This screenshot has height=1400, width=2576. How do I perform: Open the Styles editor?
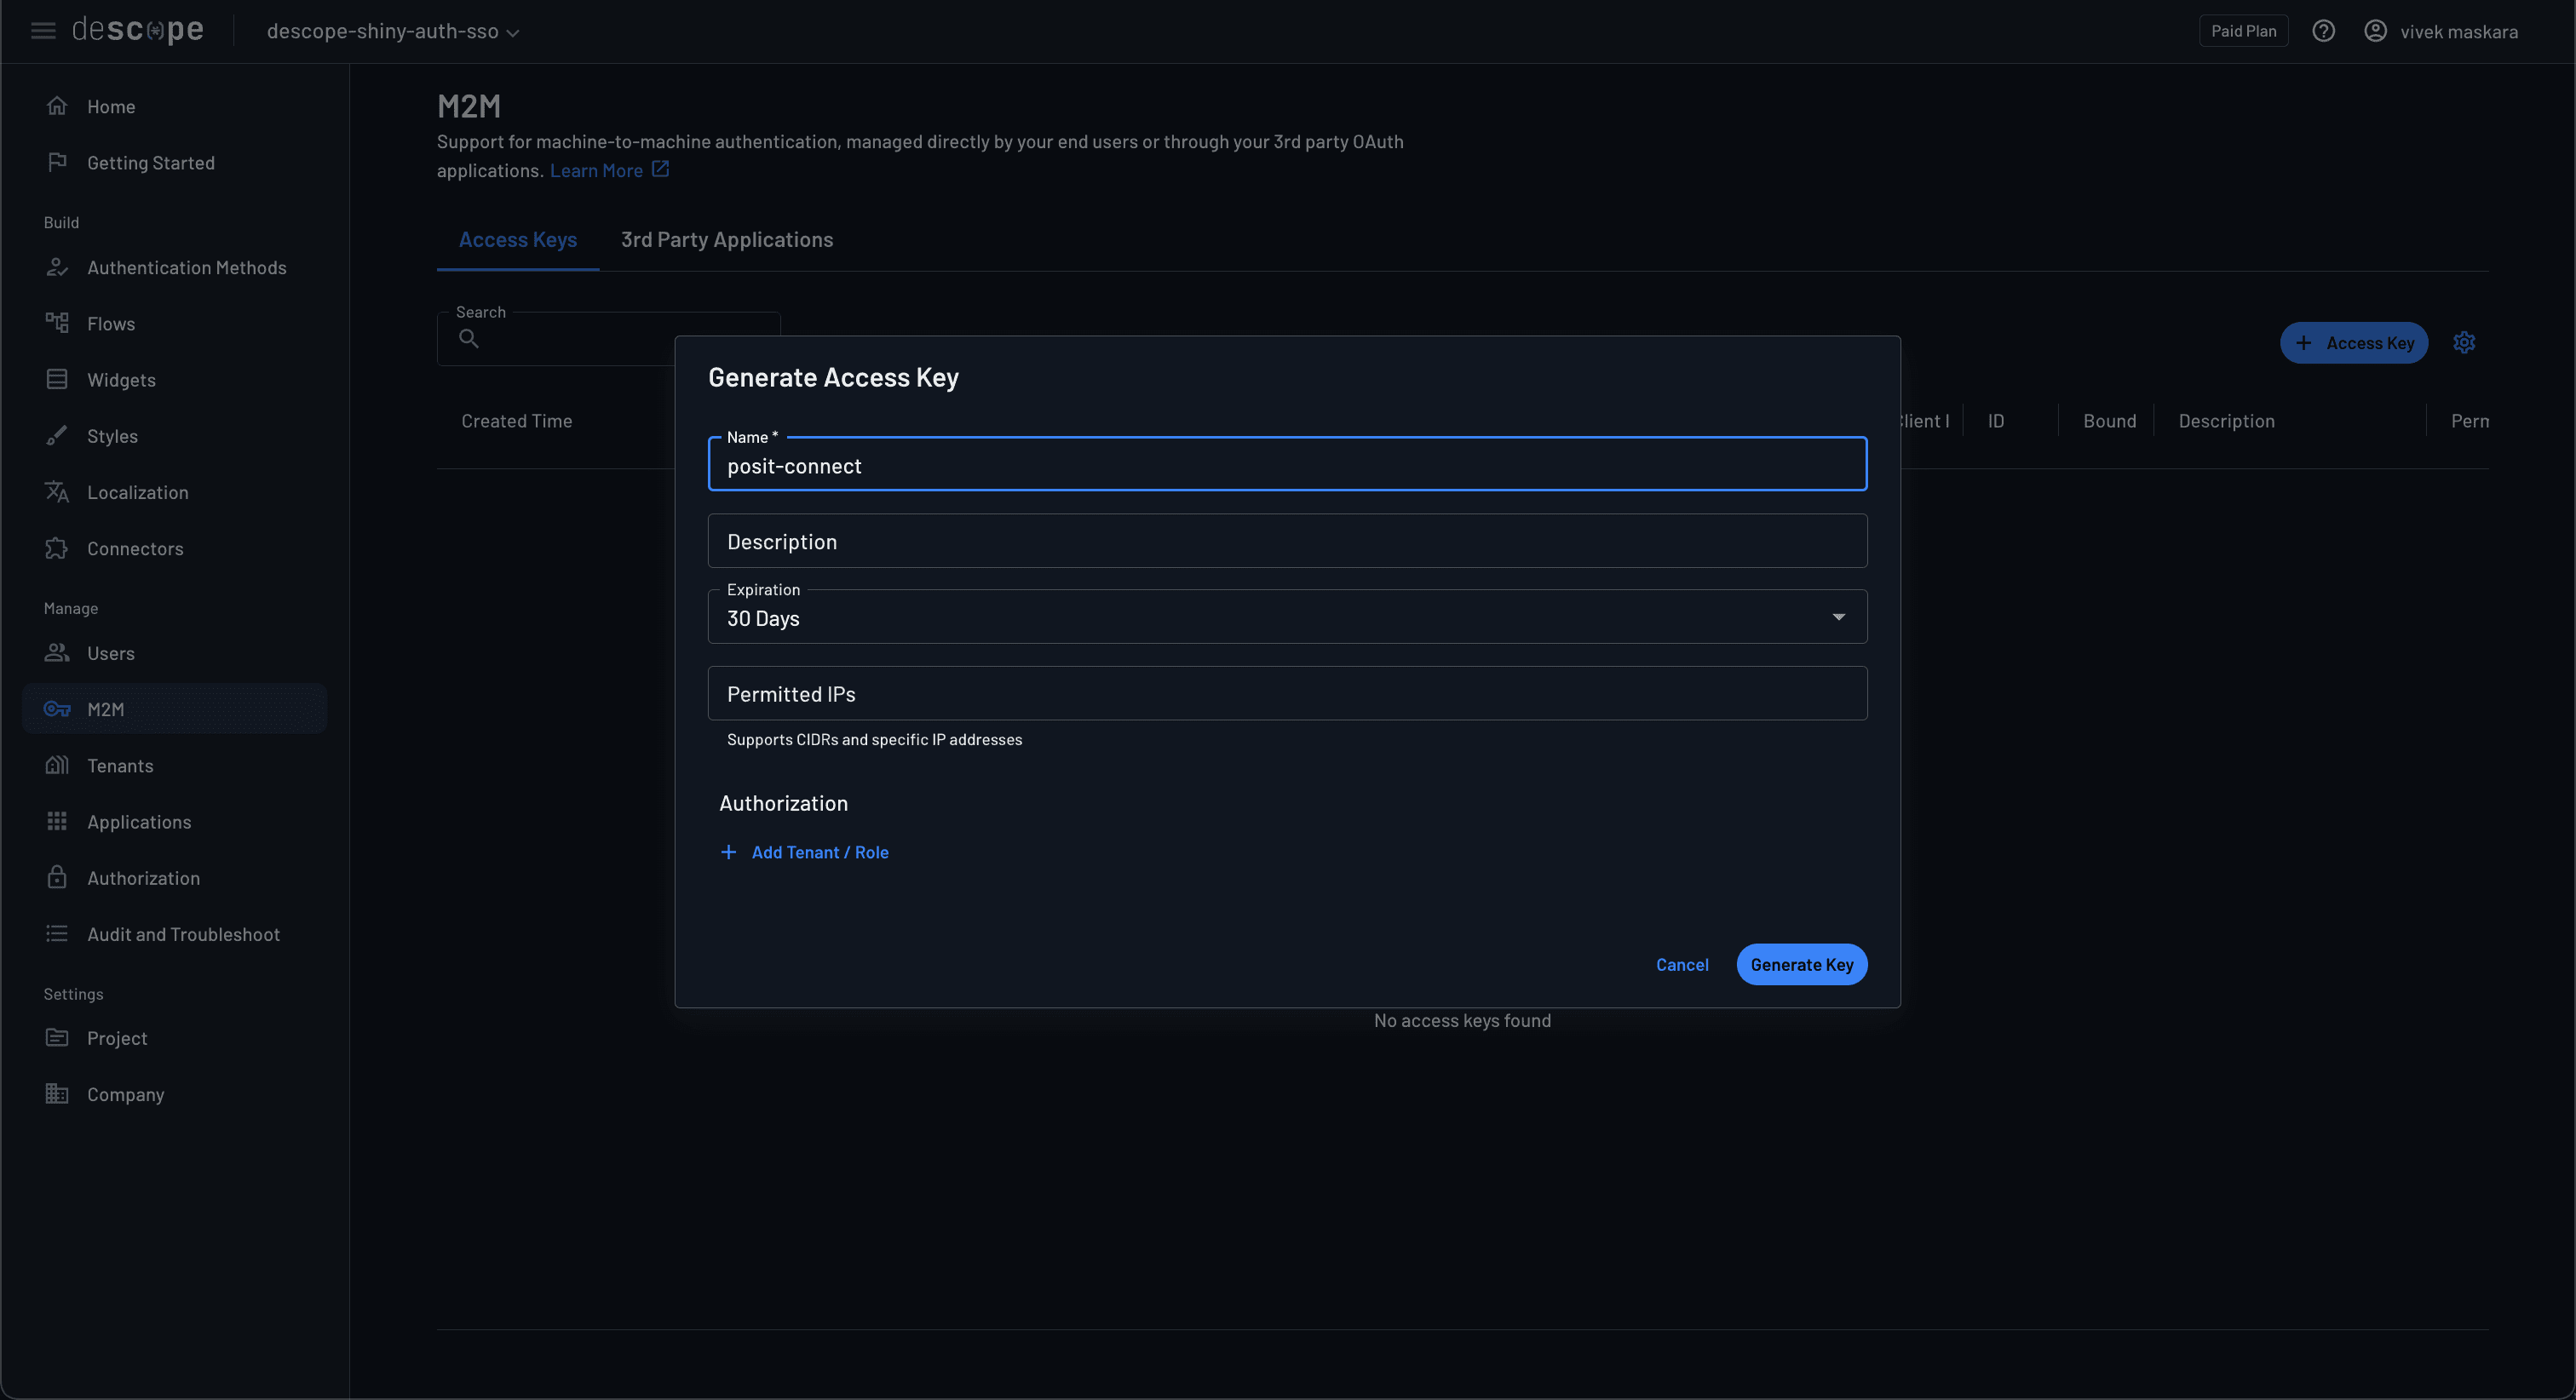click(x=112, y=436)
